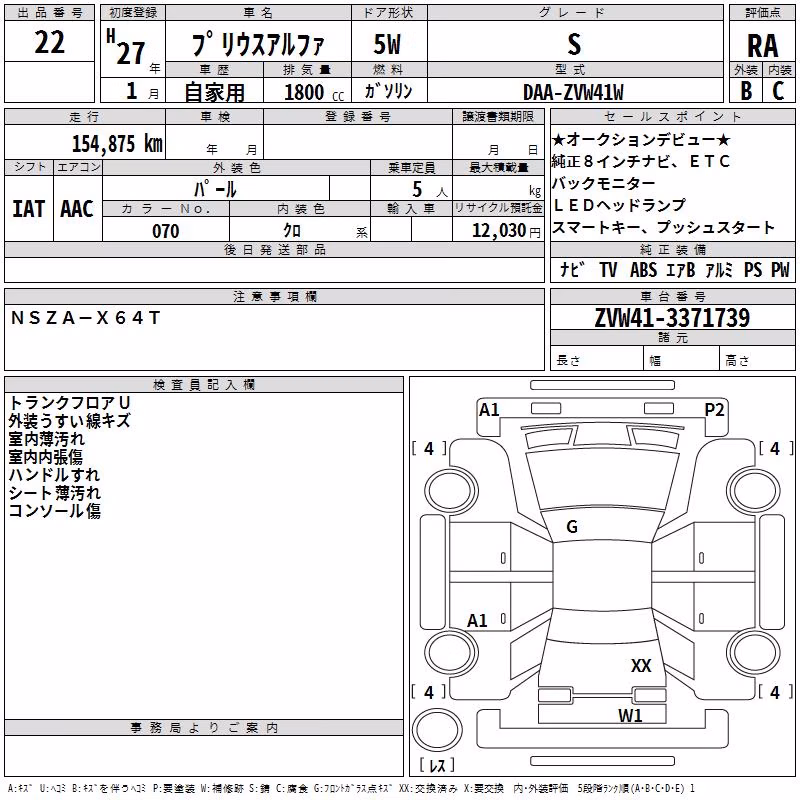Click exterior rating B

pos(746,91)
